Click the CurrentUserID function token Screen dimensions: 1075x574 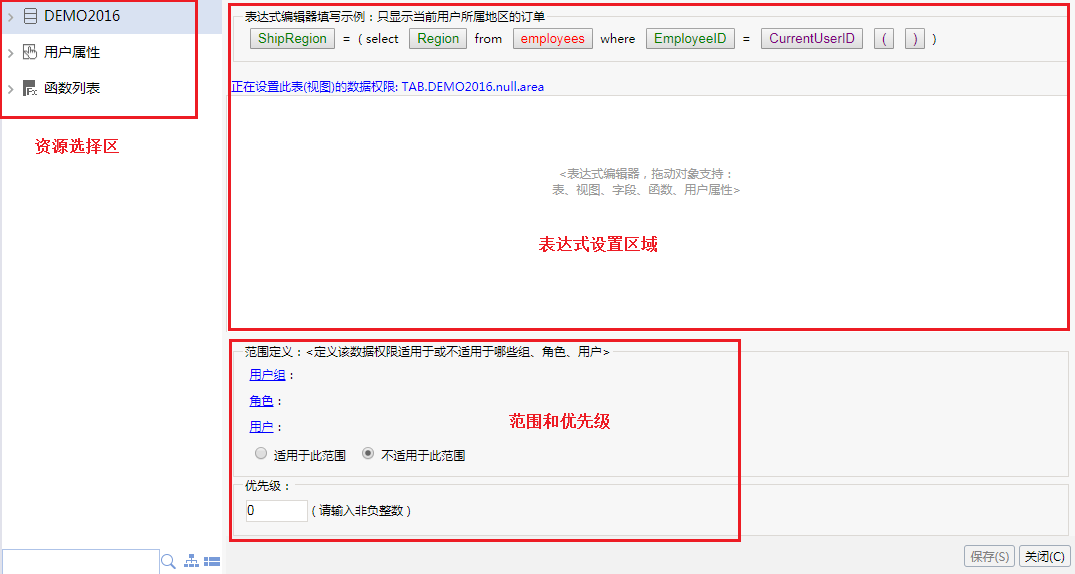[812, 38]
